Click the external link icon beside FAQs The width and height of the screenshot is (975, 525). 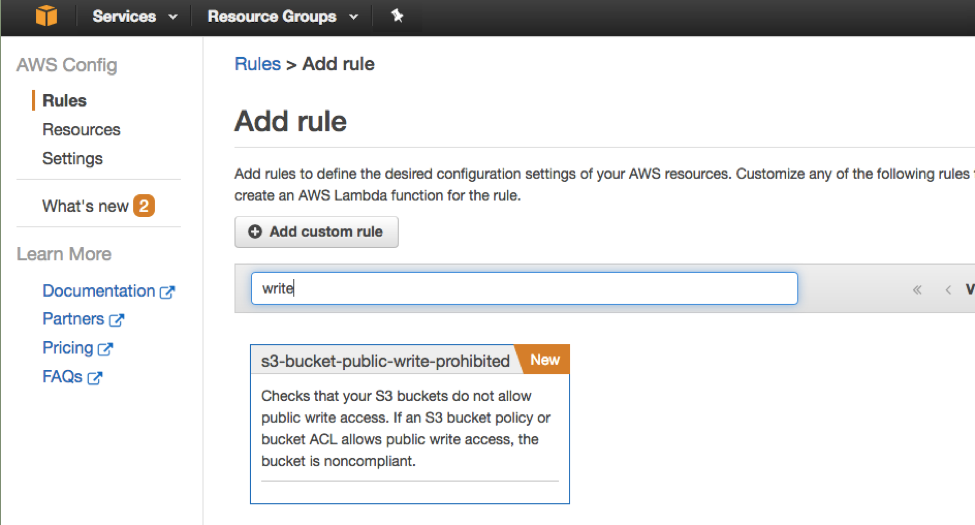[x=95, y=378]
